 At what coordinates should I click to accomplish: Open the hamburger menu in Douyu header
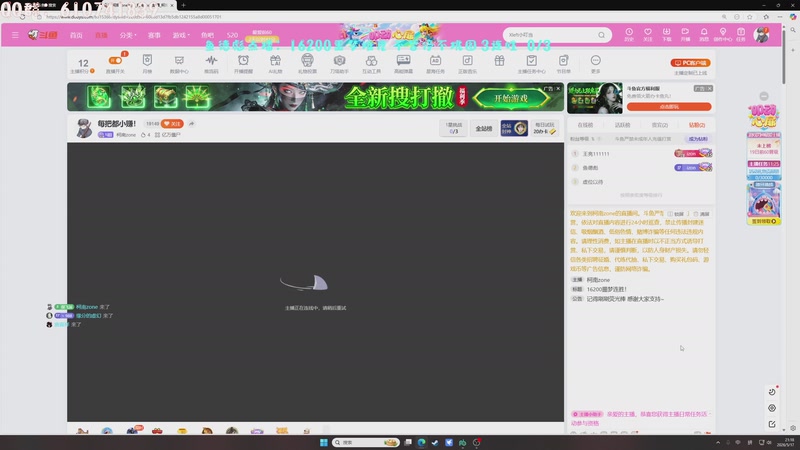click(x=15, y=35)
